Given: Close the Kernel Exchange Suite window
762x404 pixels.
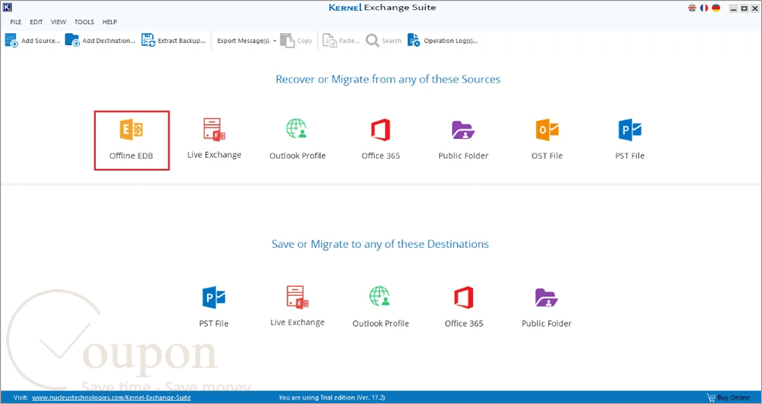Looking at the screenshot, I should [x=754, y=8].
